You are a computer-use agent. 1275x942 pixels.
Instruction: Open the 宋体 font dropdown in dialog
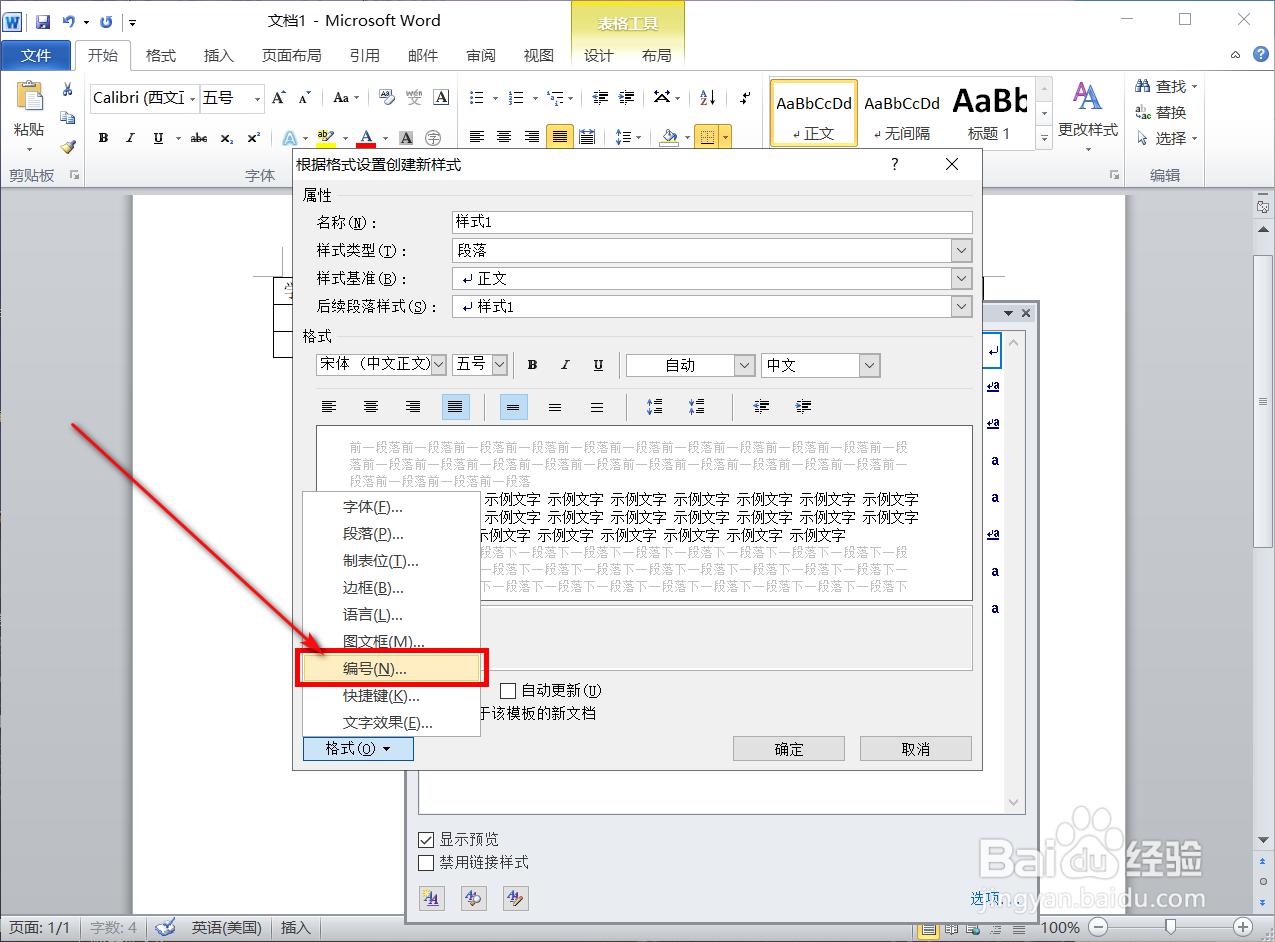tap(438, 365)
